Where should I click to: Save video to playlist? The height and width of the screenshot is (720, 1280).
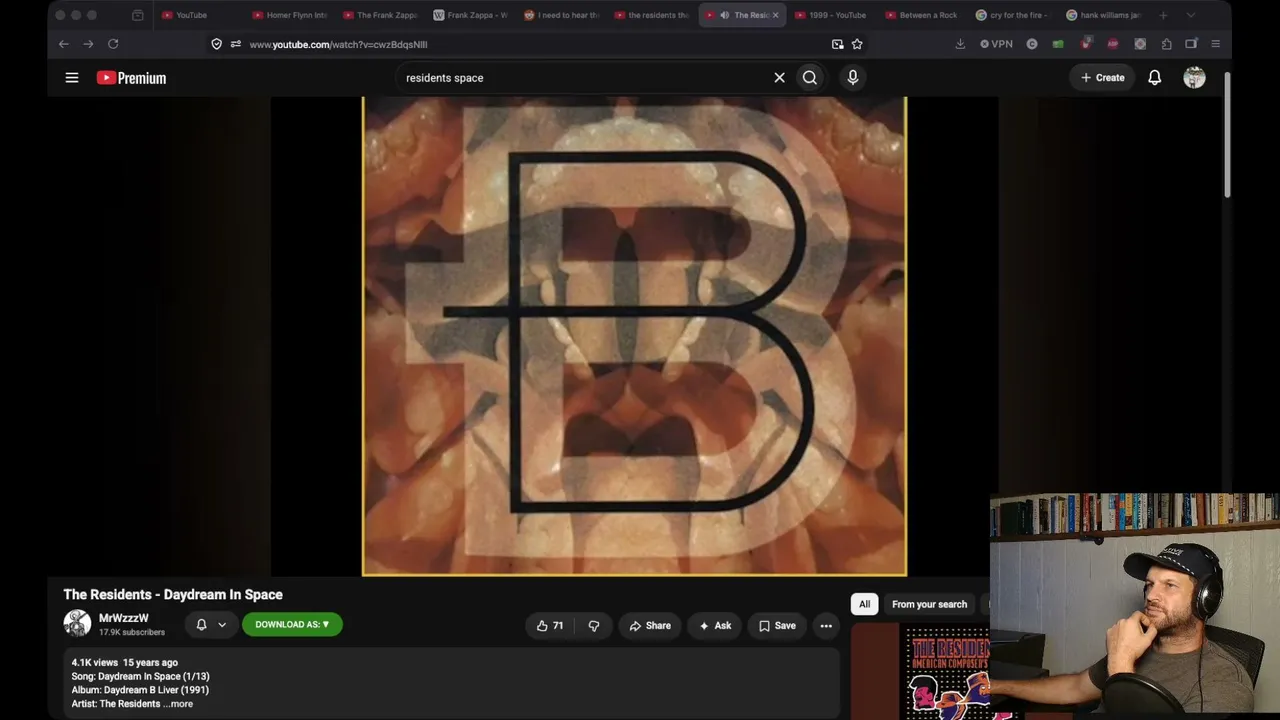click(777, 625)
